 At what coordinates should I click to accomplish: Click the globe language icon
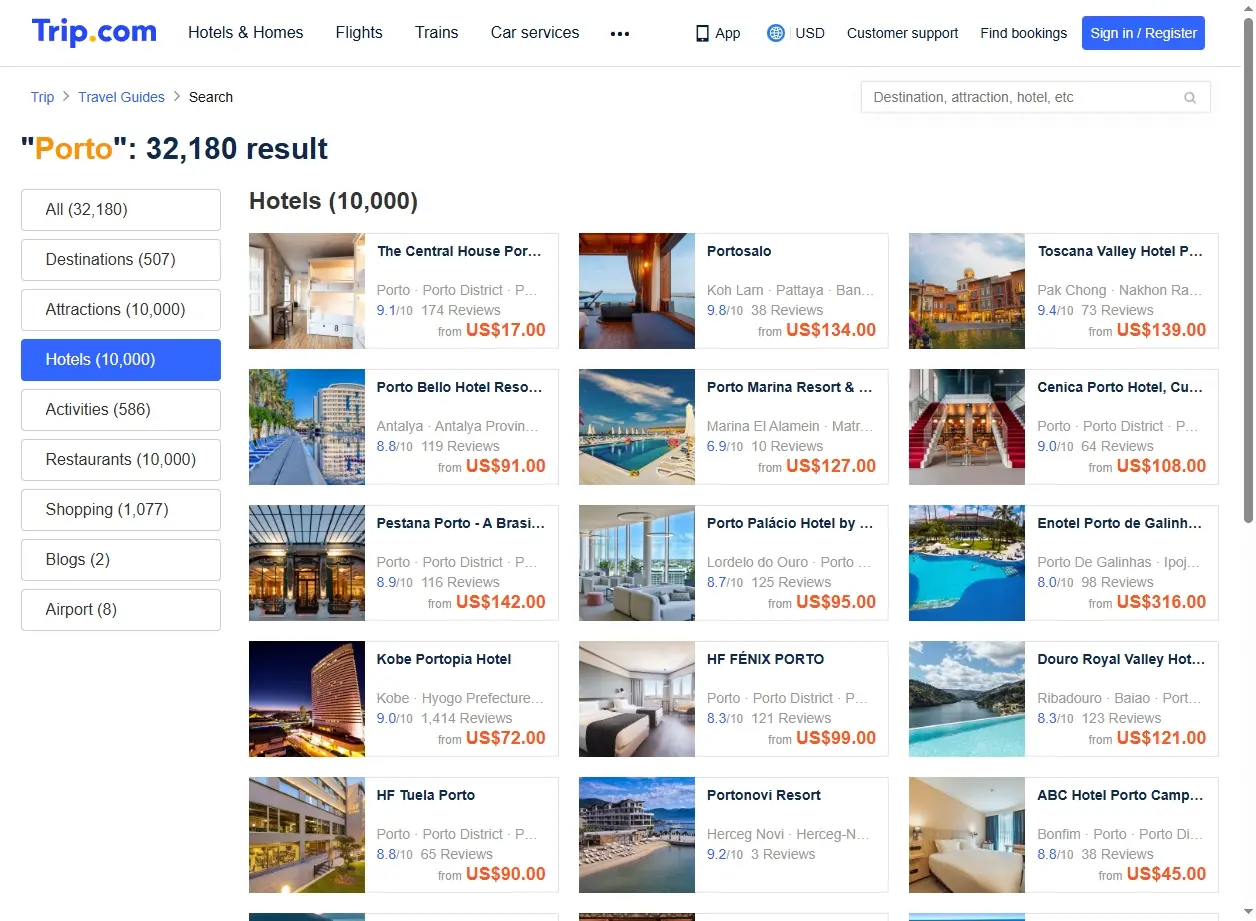click(x=775, y=33)
